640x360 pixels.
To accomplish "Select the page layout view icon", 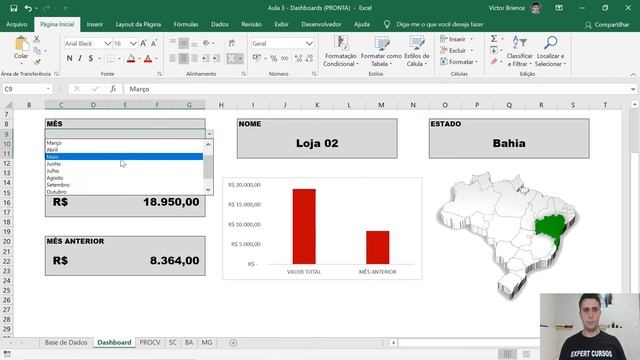I will coord(527,354).
